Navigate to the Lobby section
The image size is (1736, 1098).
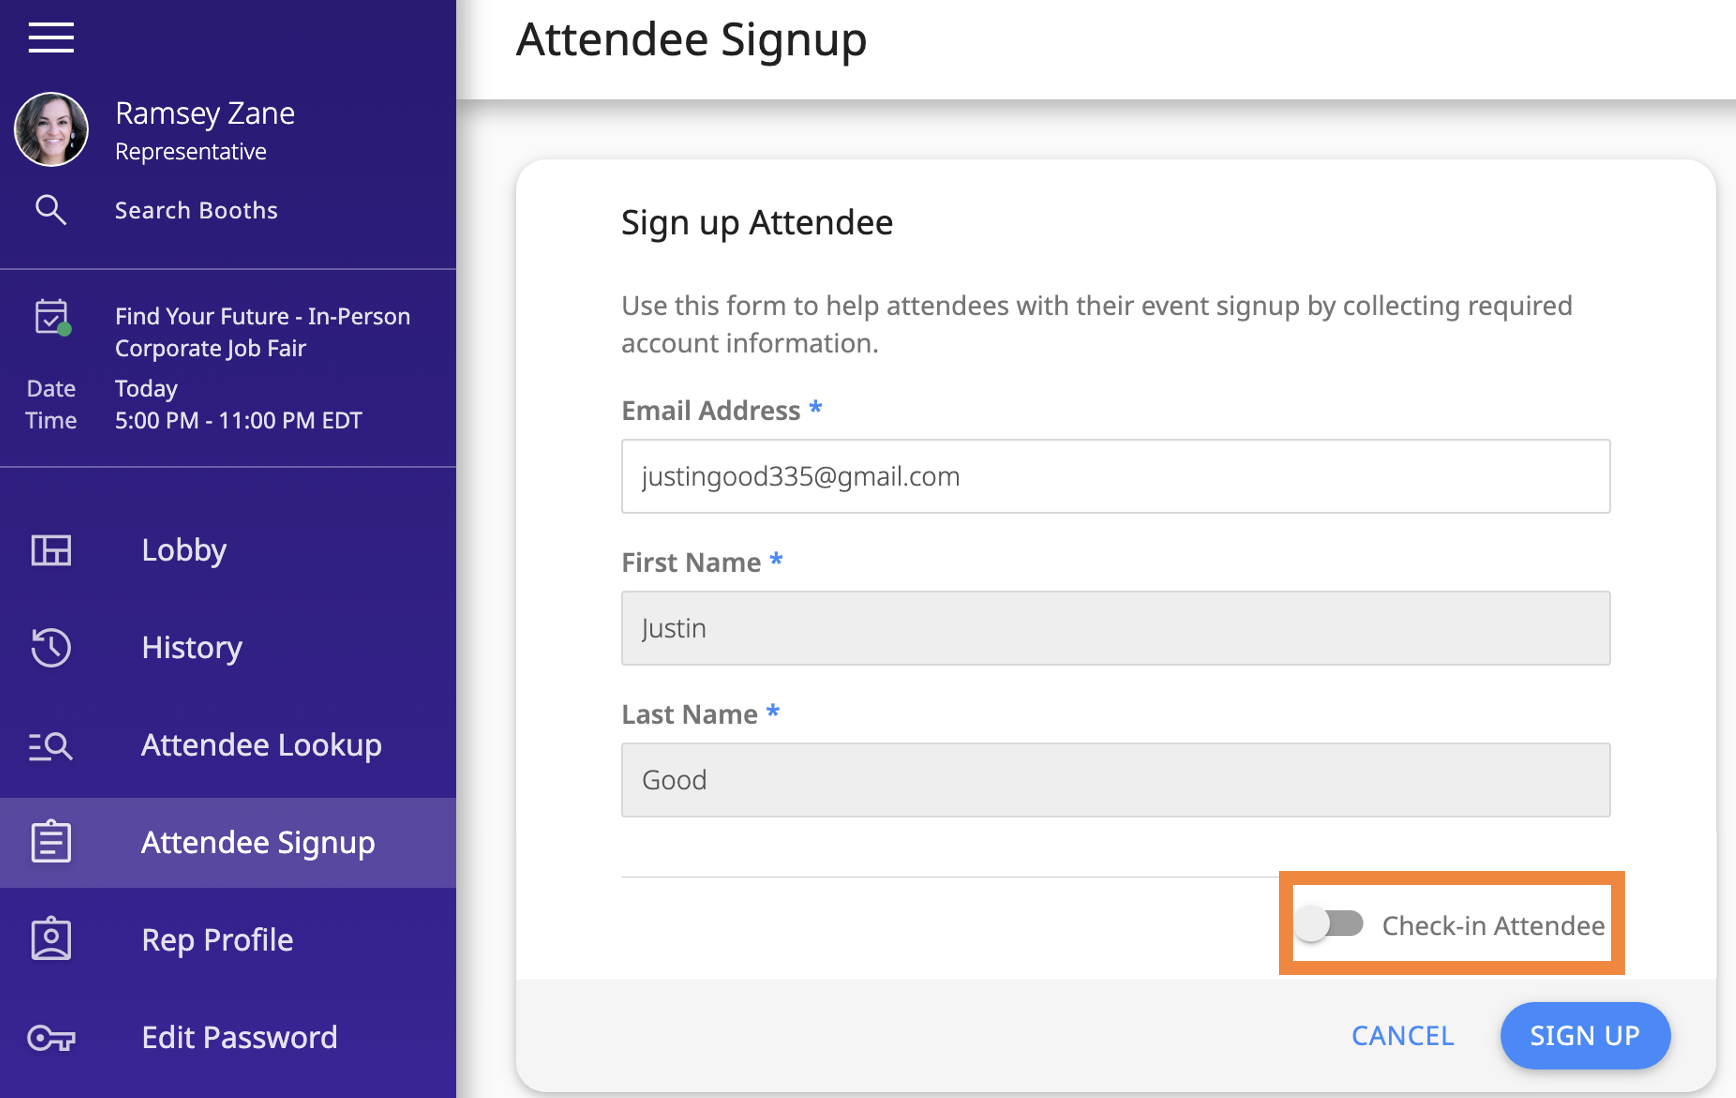point(183,550)
